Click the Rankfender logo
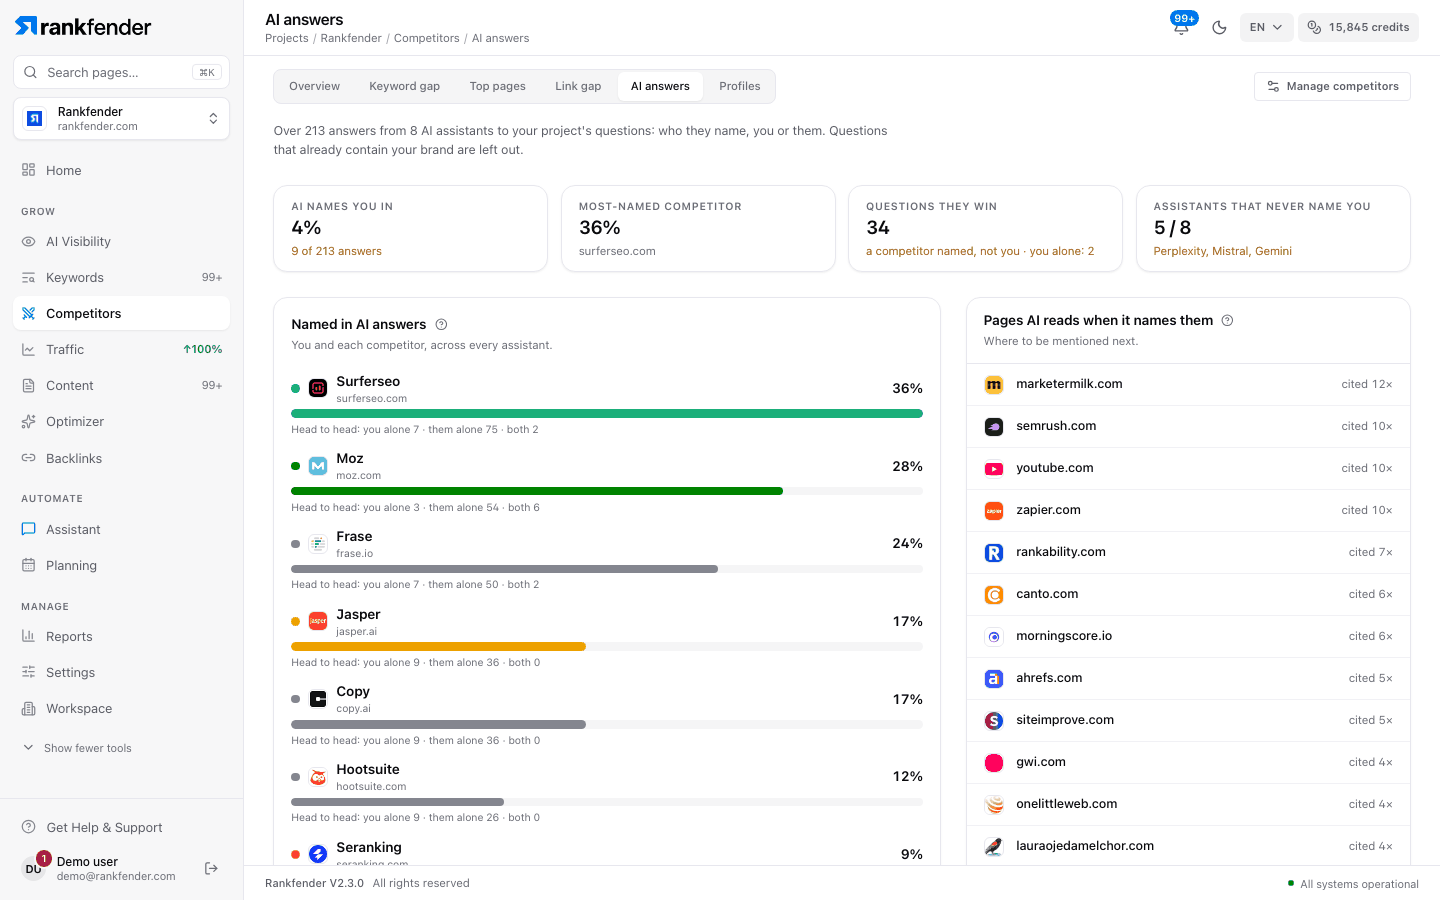 pos(83,26)
